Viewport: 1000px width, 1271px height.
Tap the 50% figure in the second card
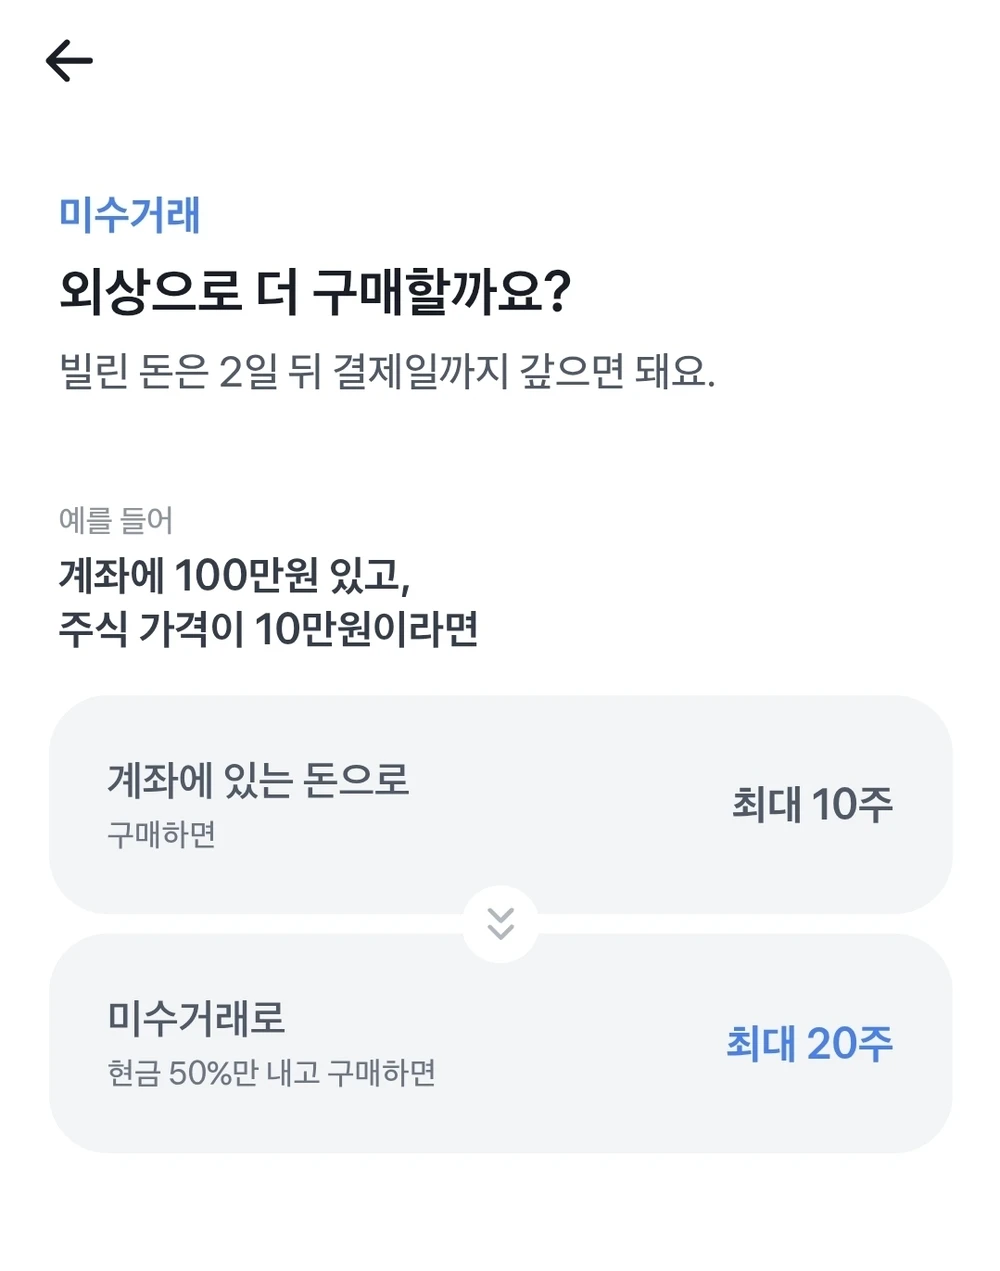200,1073
